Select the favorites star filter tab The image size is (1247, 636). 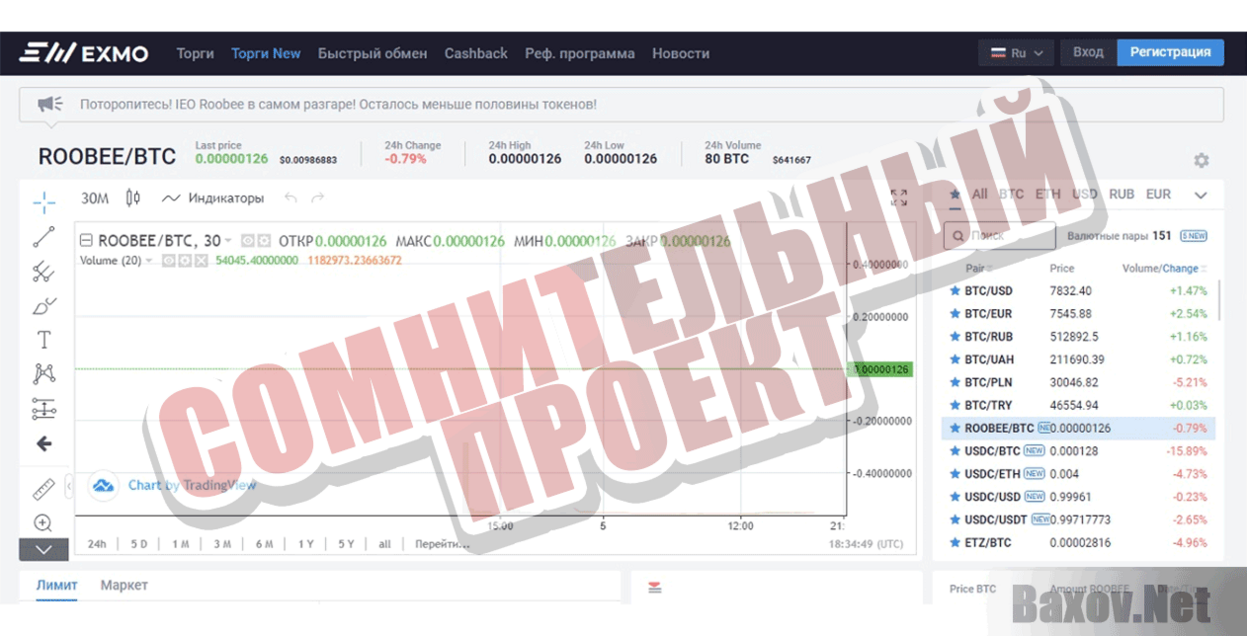pos(955,194)
